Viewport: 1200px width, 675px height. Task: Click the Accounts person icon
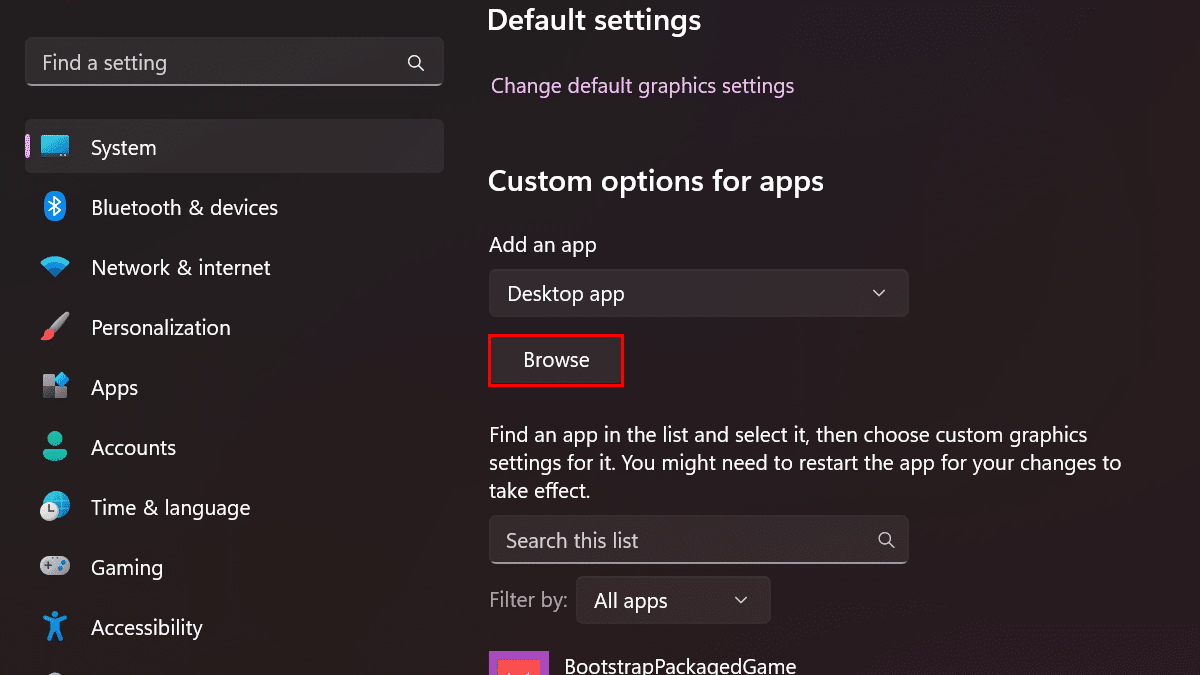(55, 447)
